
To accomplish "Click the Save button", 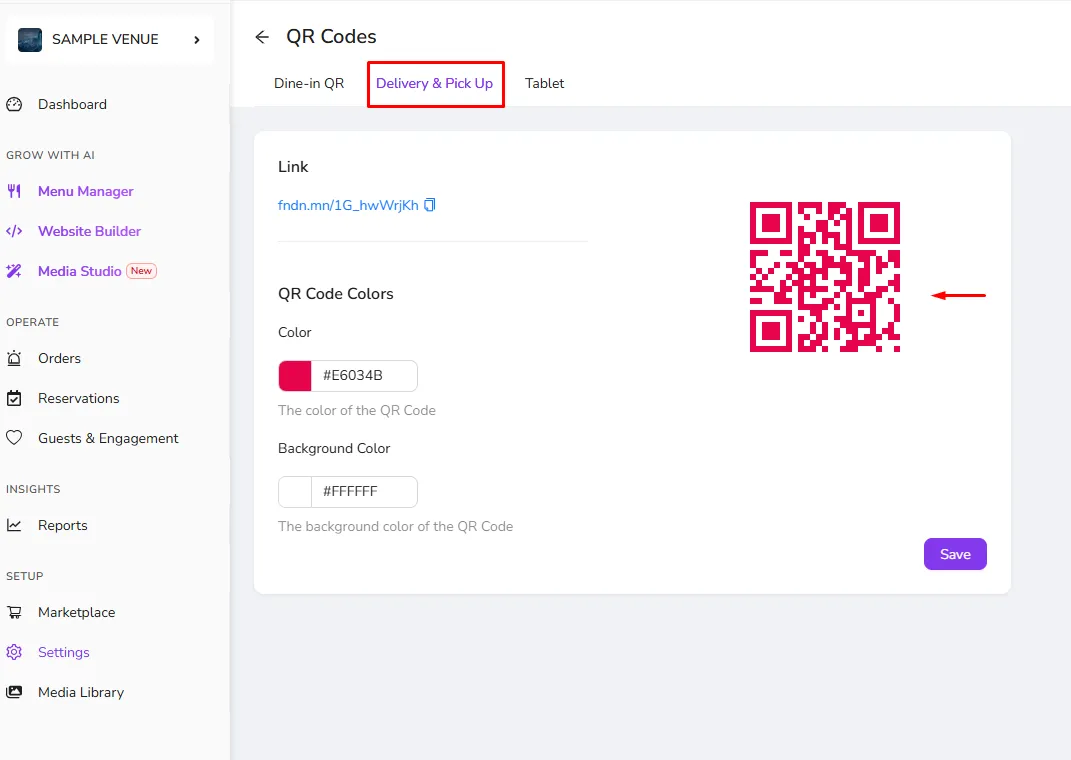I will [955, 554].
